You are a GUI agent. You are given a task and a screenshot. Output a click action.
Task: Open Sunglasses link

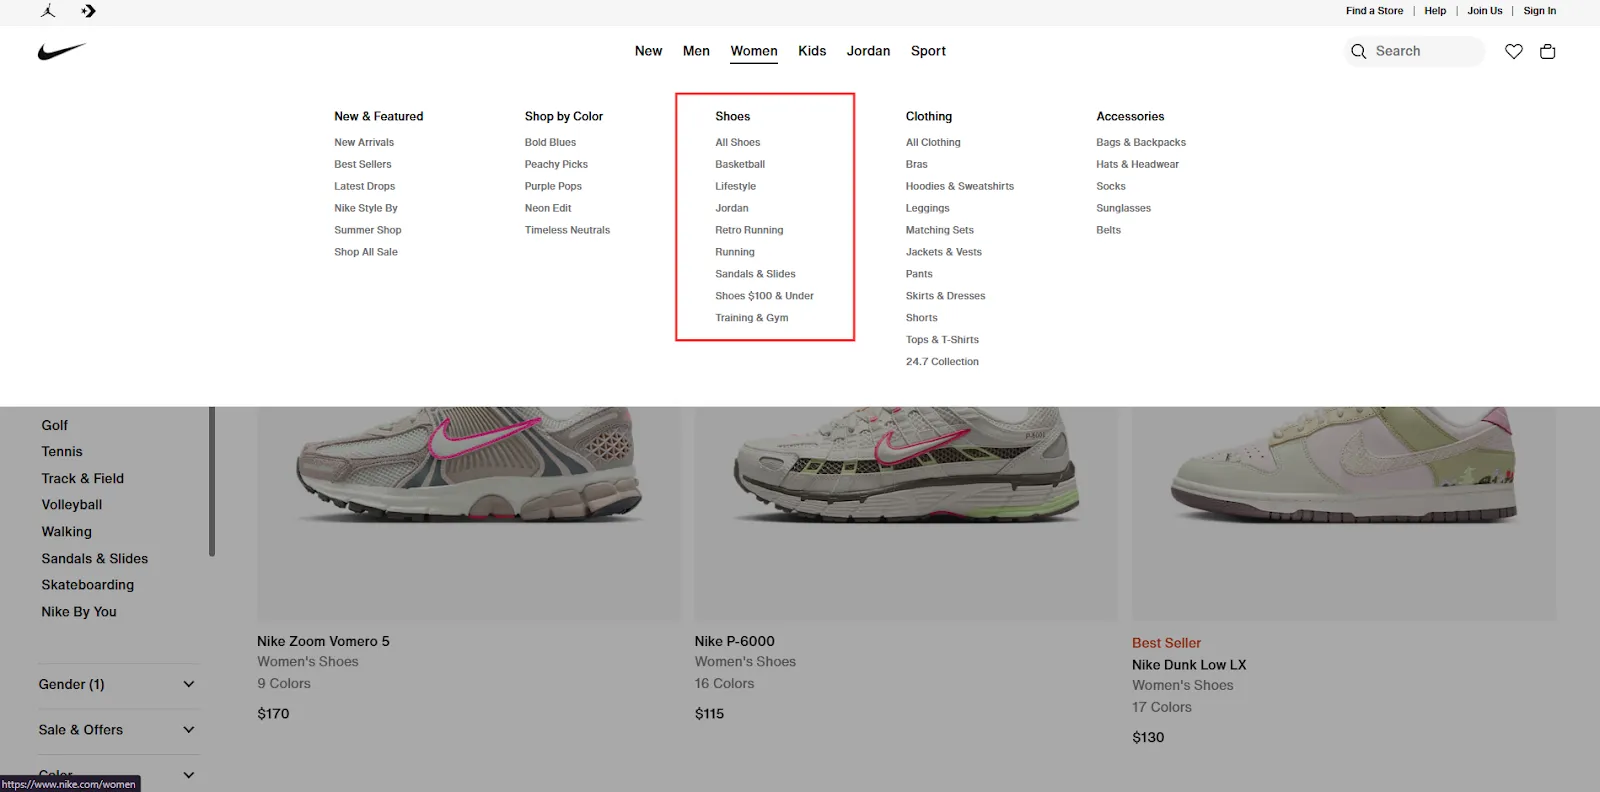(x=1123, y=208)
